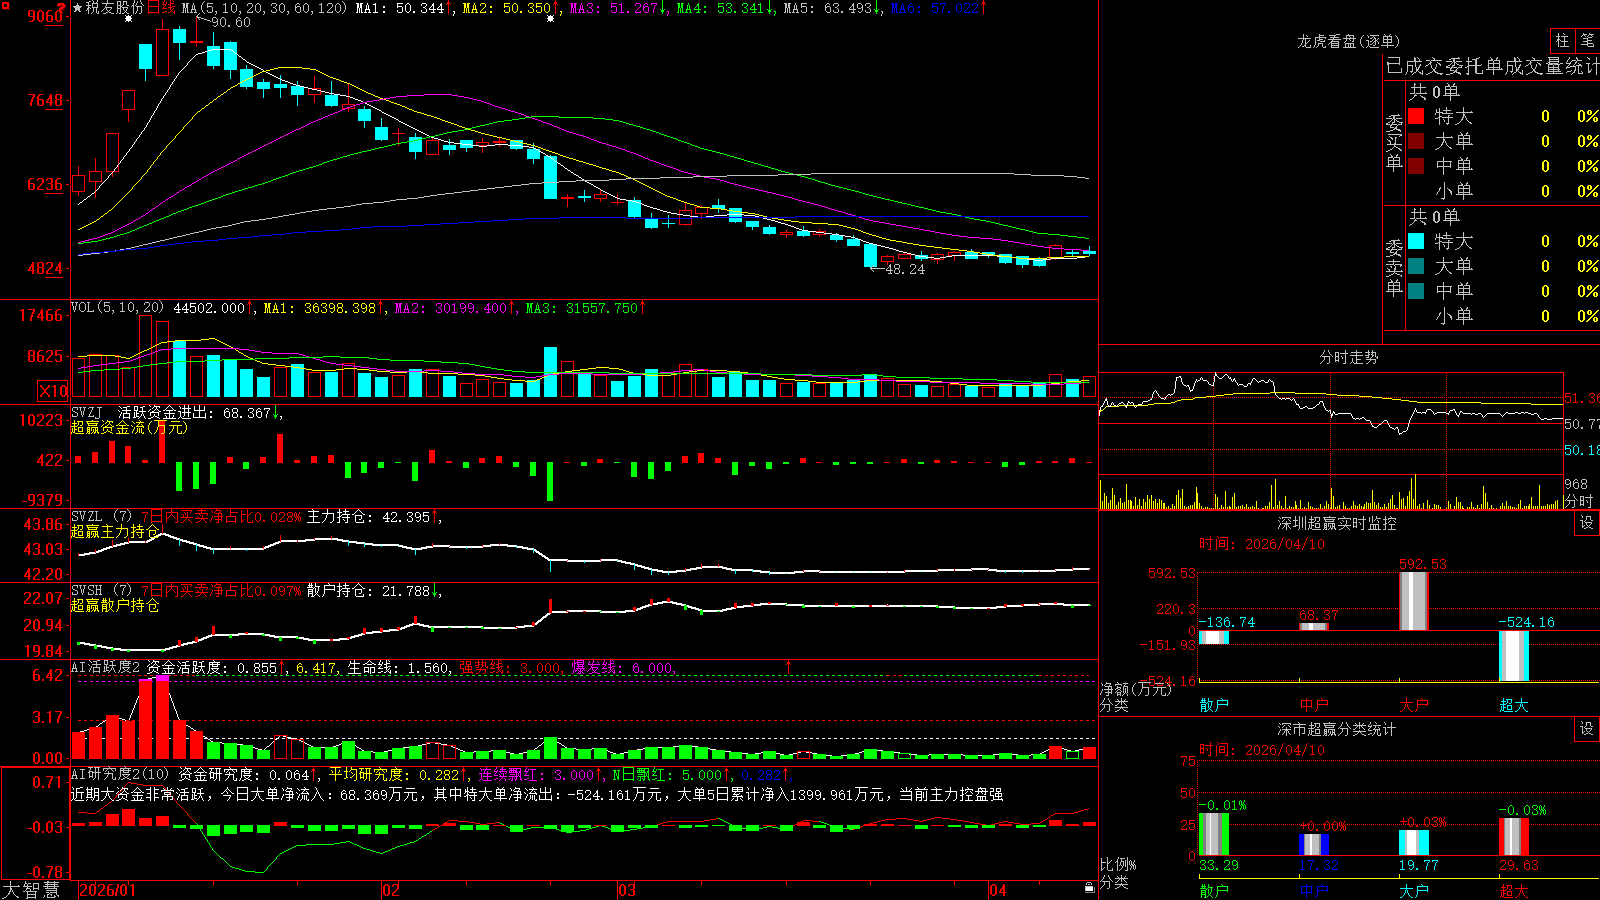Click the small red square icon at top-left corner
The width and height of the screenshot is (1600, 900).
5,5
